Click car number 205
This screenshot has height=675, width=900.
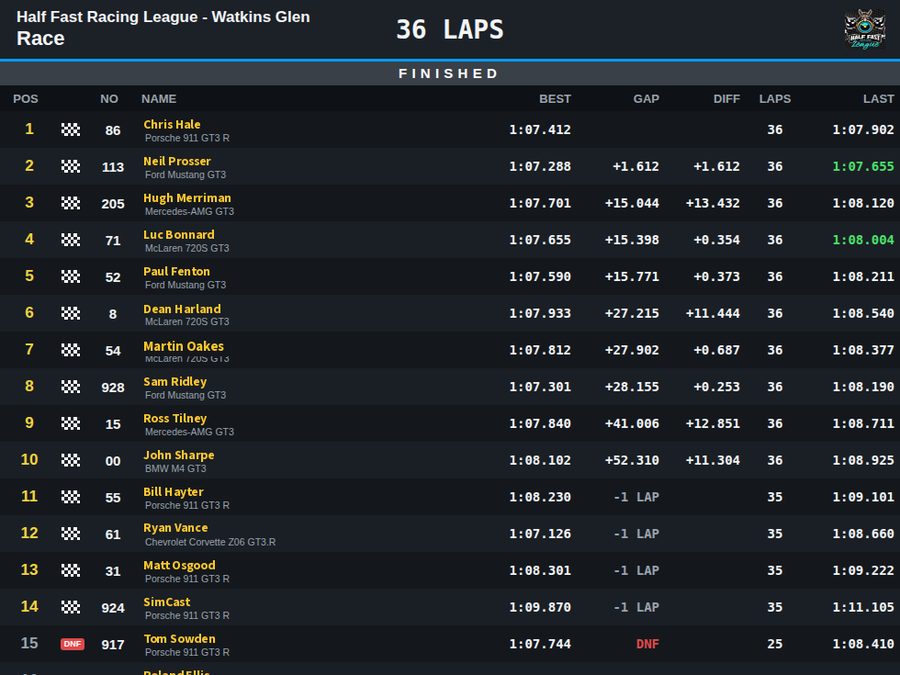click(113, 204)
